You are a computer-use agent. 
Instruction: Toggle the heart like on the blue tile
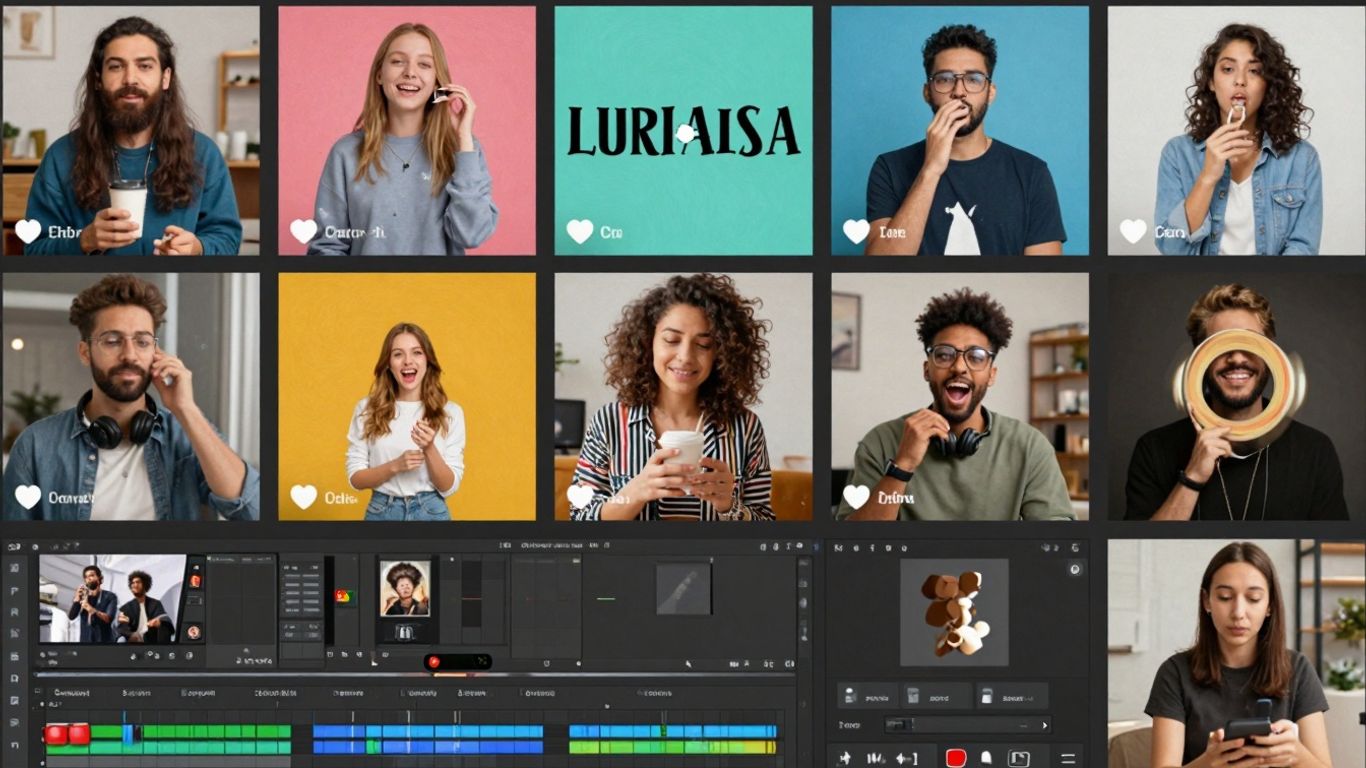(856, 230)
